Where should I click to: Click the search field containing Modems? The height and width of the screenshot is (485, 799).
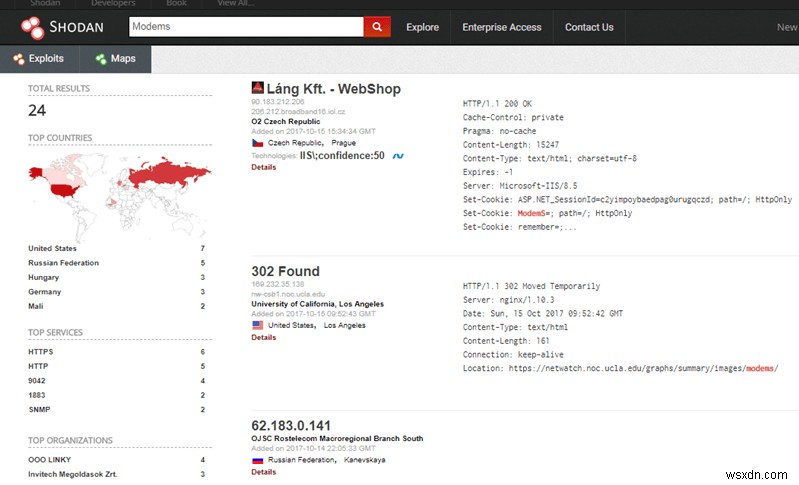coord(246,26)
